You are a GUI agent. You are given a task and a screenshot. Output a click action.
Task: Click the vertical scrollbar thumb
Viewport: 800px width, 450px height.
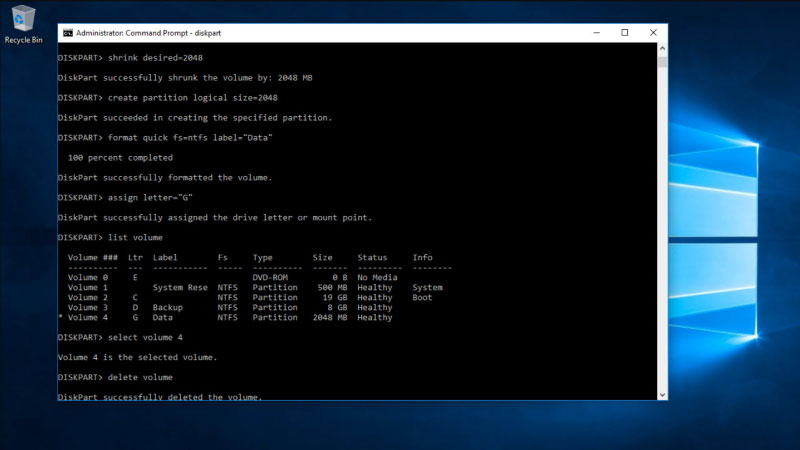pos(662,61)
